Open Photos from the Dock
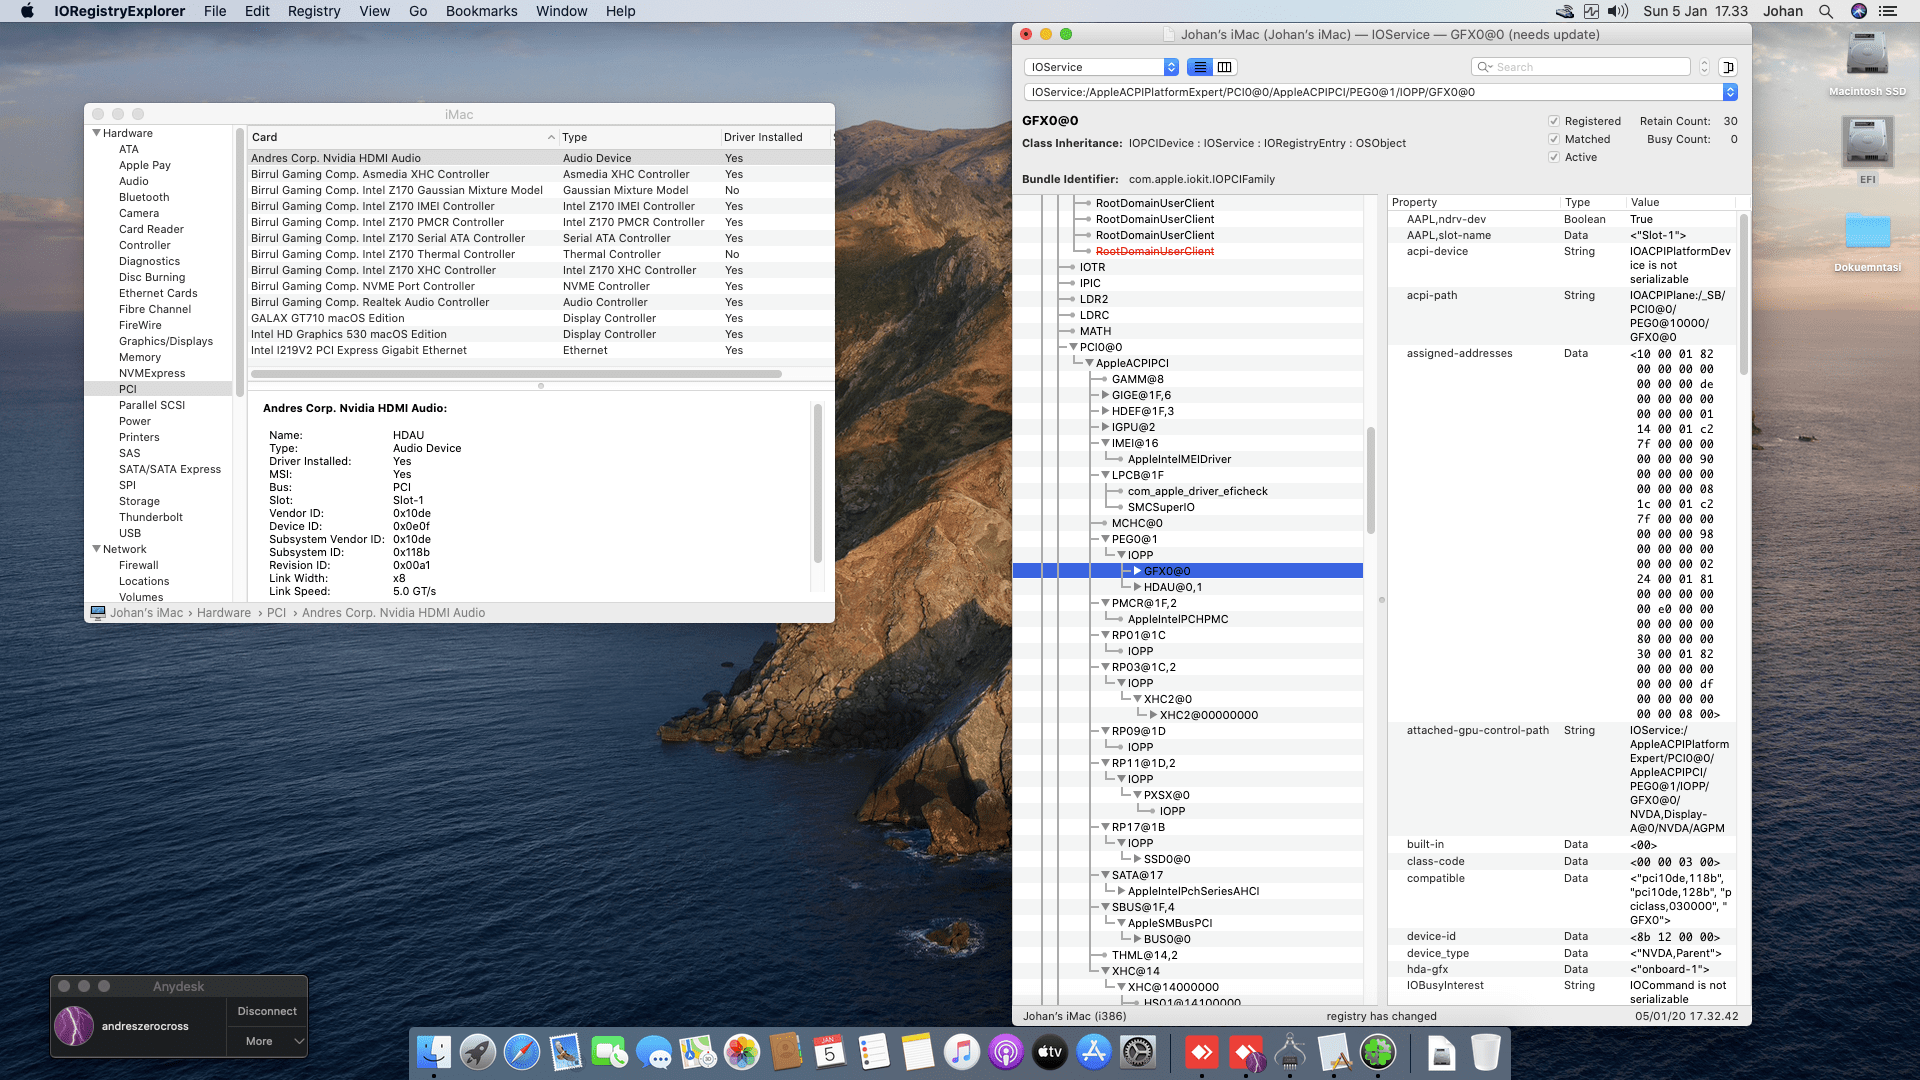The width and height of the screenshot is (1920, 1080). pos(742,1052)
